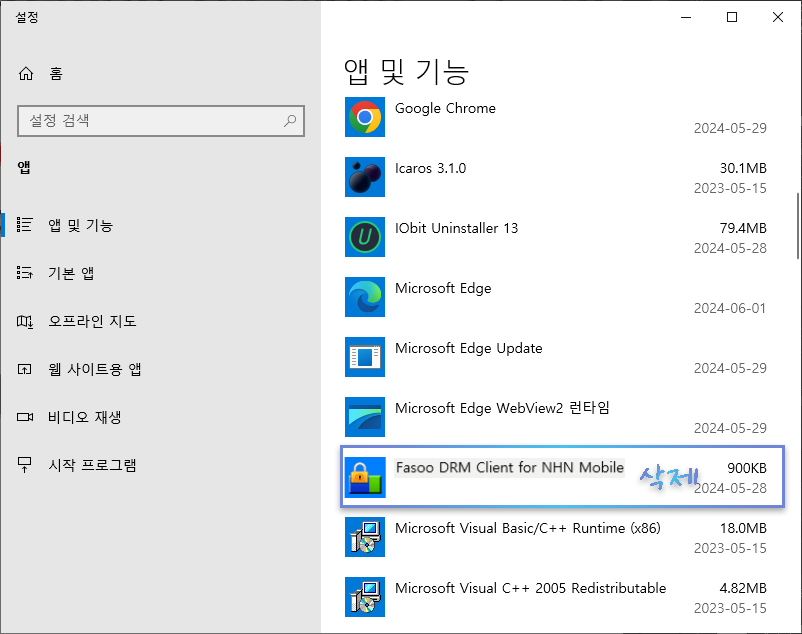
Task: Select 앱 및 기능 in the sidebar
Action: pos(80,225)
